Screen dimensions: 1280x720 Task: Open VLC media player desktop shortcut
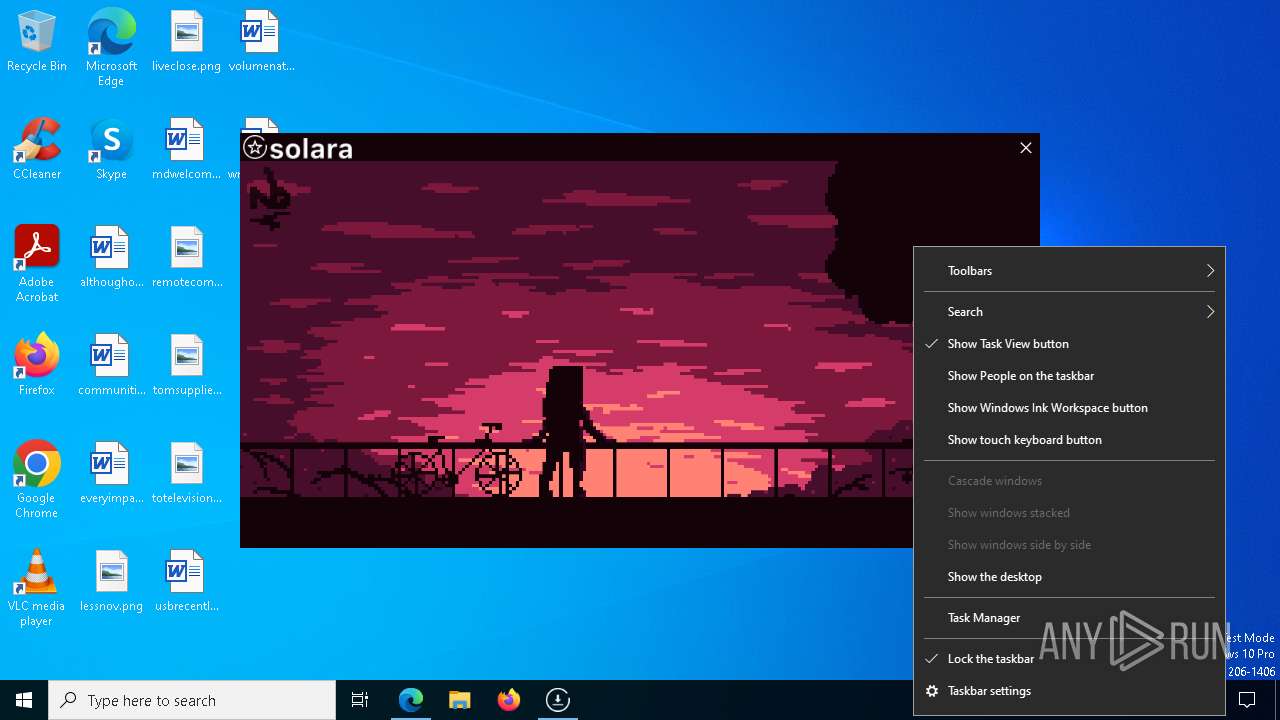pos(37,589)
